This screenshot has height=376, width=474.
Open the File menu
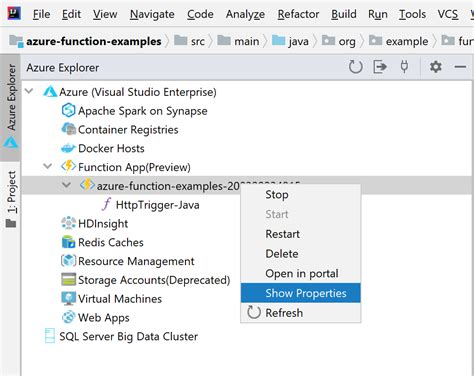41,14
